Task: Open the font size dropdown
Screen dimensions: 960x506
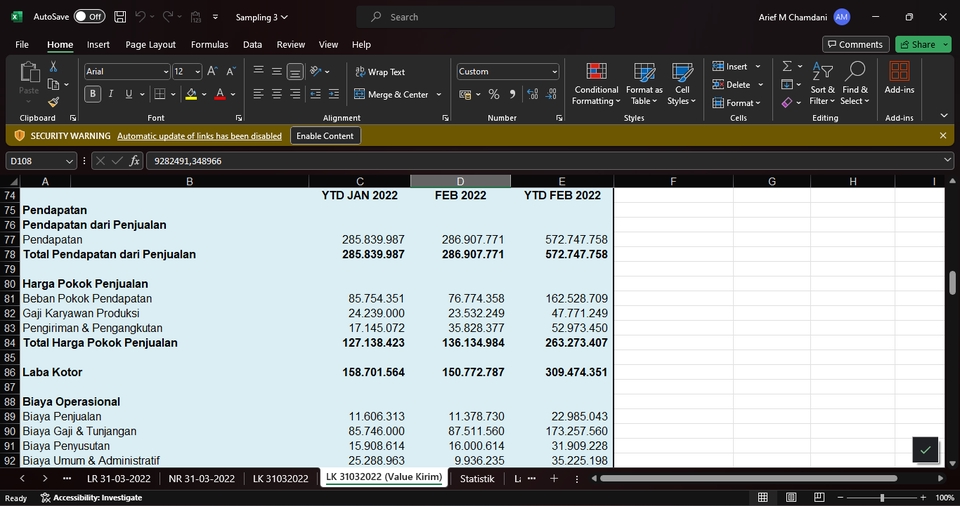Action: coord(197,72)
